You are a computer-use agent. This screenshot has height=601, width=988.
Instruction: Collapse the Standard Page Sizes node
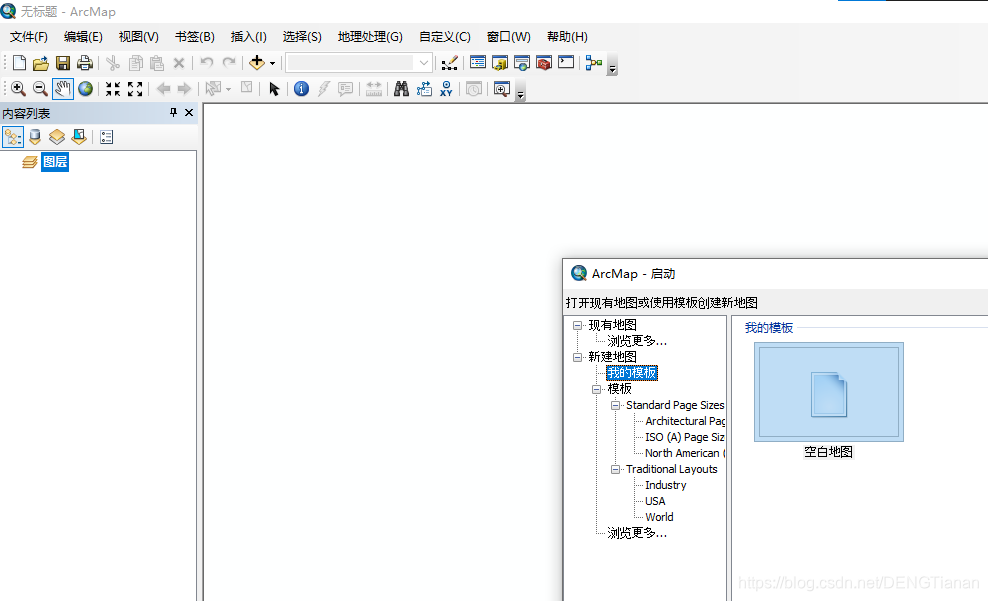pyautogui.click(x=616, y=405)
